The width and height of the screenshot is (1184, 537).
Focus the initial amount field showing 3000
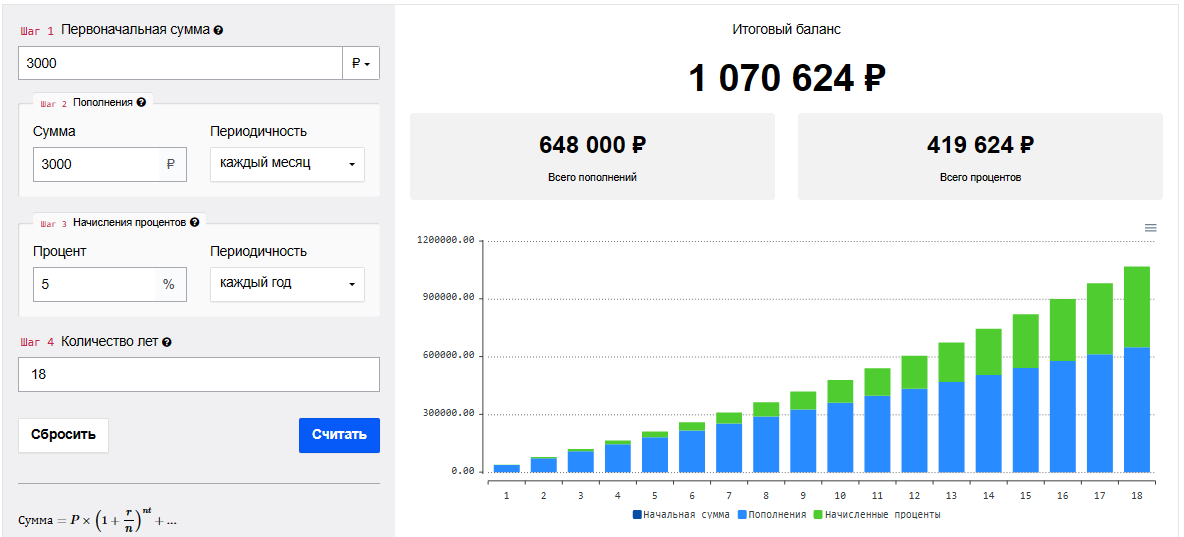[180, 63]
